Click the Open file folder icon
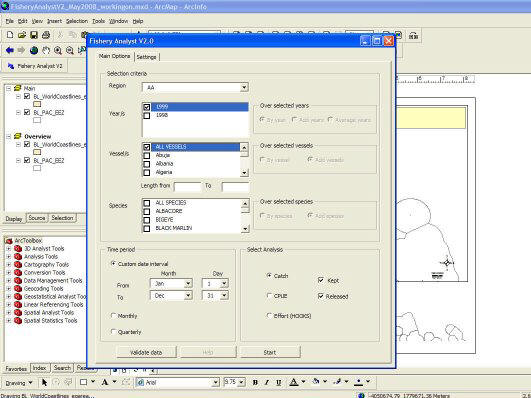The width and height of the screenshot is (531, 398). click(22, 35)
